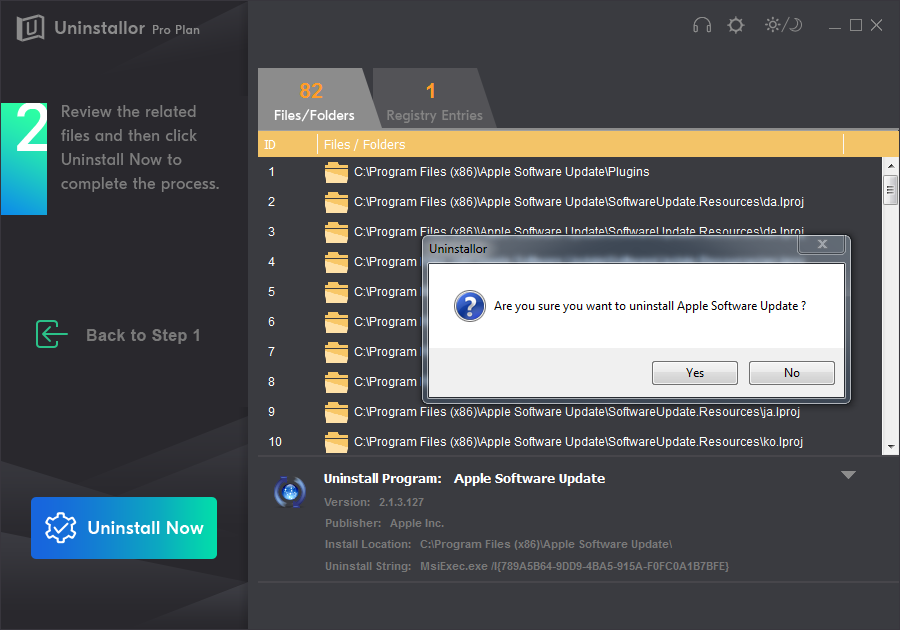Close the Uninstallor confirmation dialog
This screenshot has height=630, width=900.
(x=821, y=244)
